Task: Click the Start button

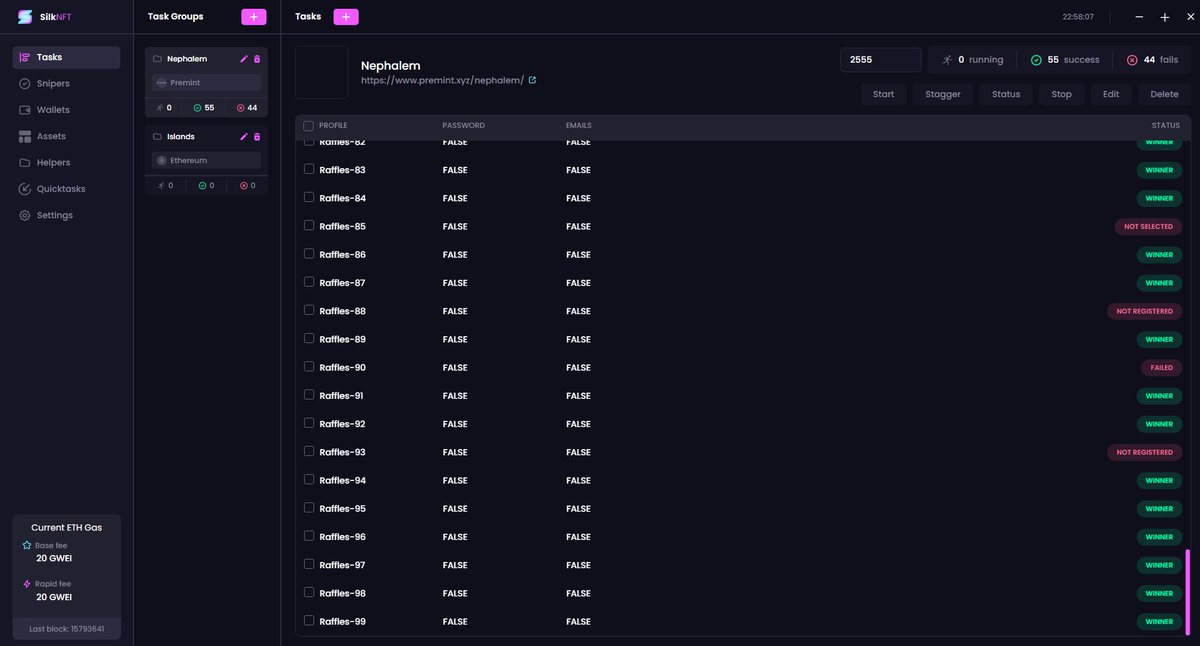Action: [x=883, y=93]
